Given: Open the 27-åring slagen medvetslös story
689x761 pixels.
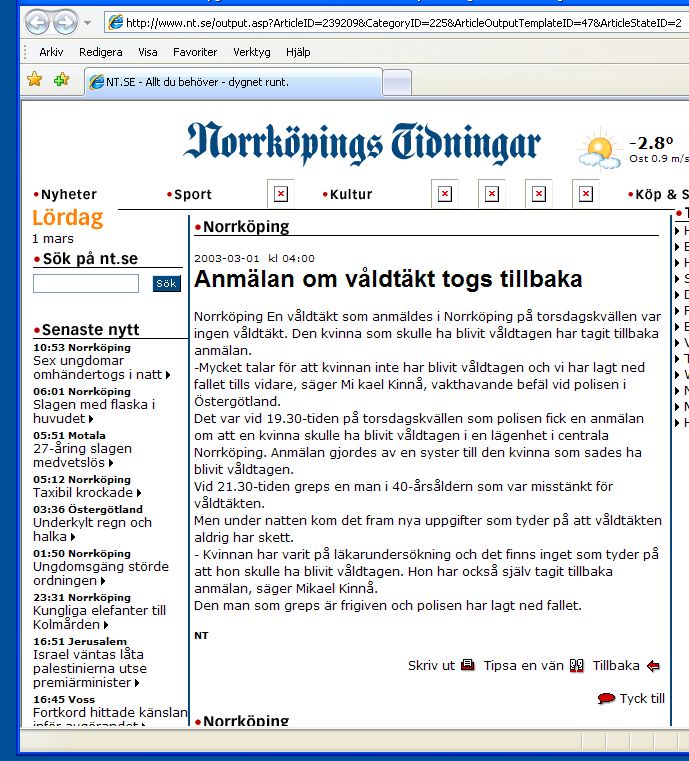Looking at the screenshot, I should [82, 455].
